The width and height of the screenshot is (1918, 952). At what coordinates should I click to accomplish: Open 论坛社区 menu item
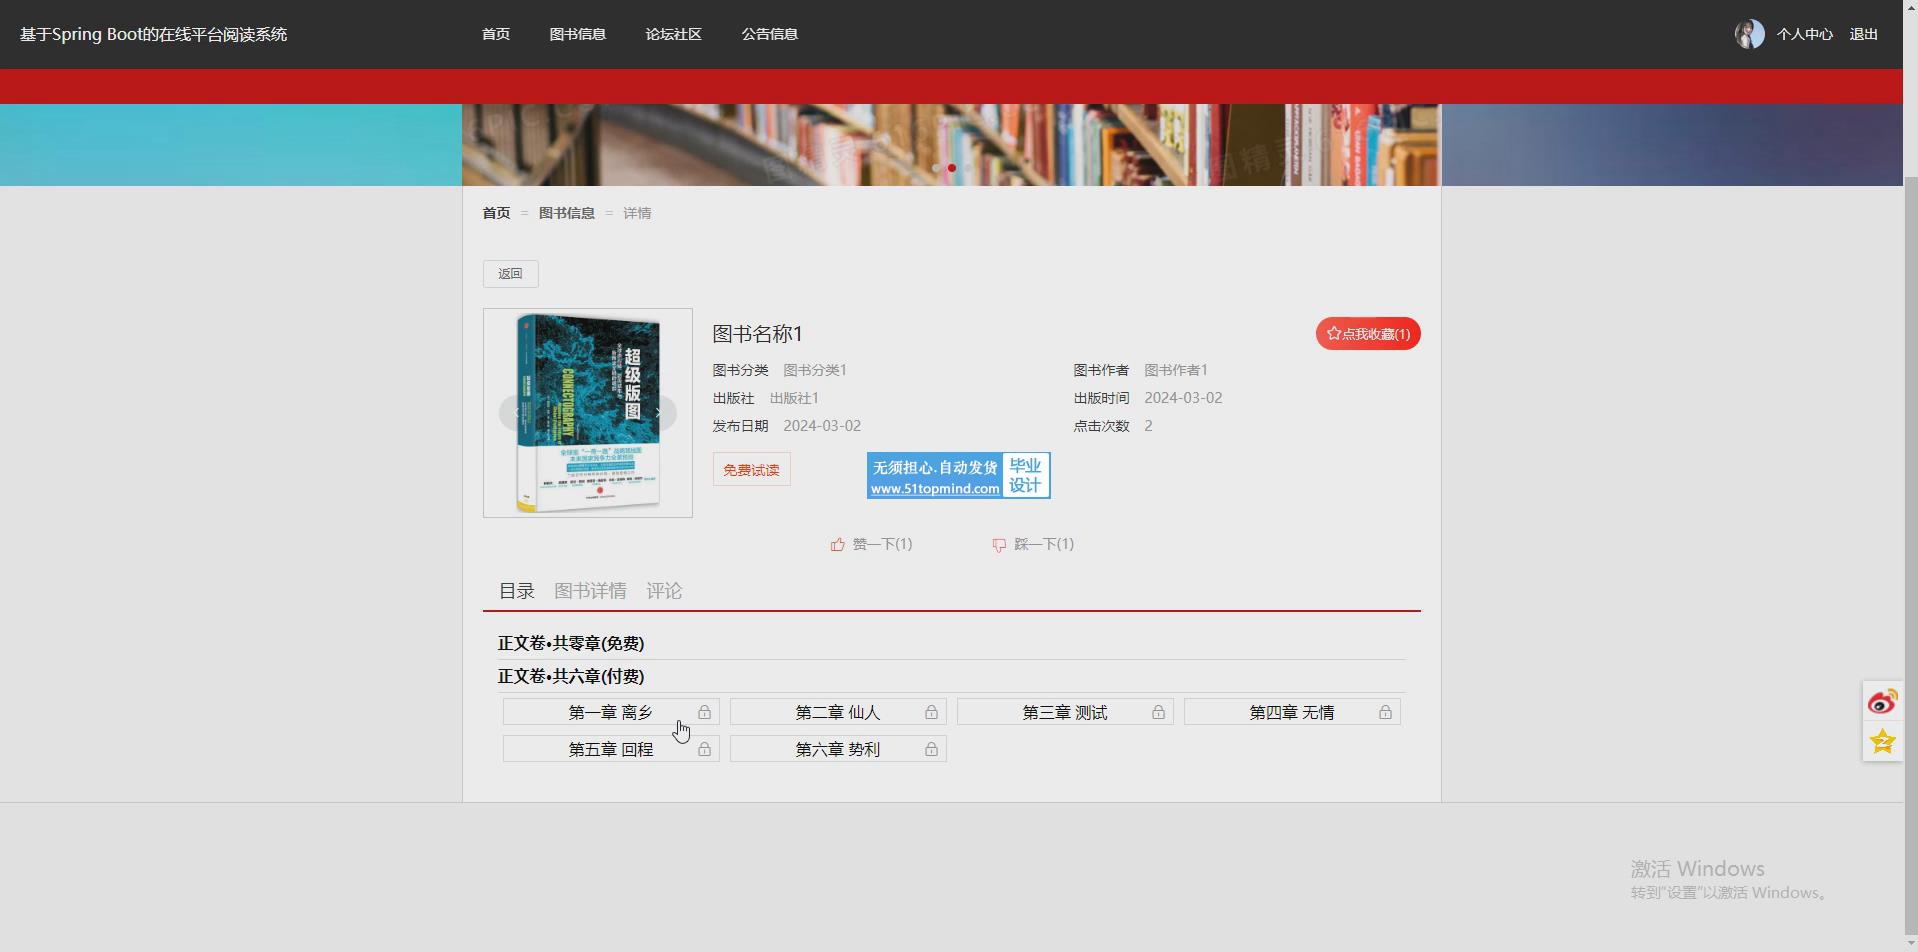pos(674,34)
